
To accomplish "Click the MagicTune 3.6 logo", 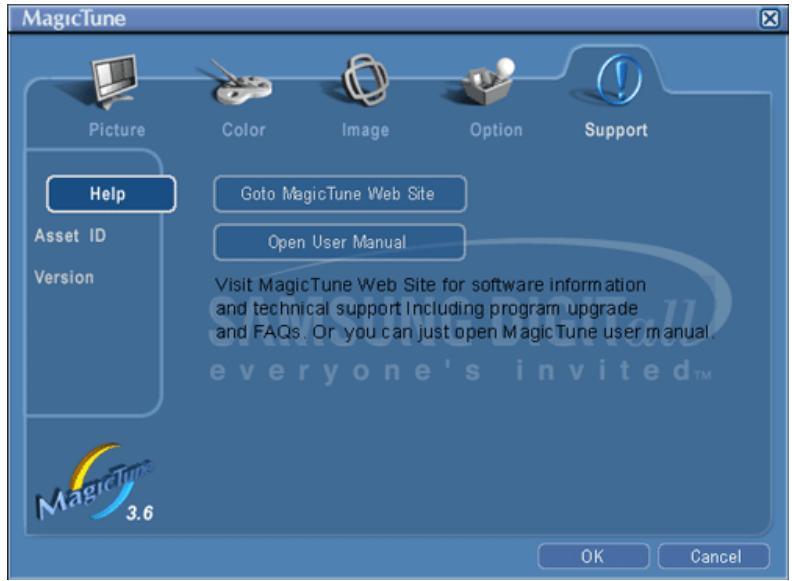I will point(95,483).
